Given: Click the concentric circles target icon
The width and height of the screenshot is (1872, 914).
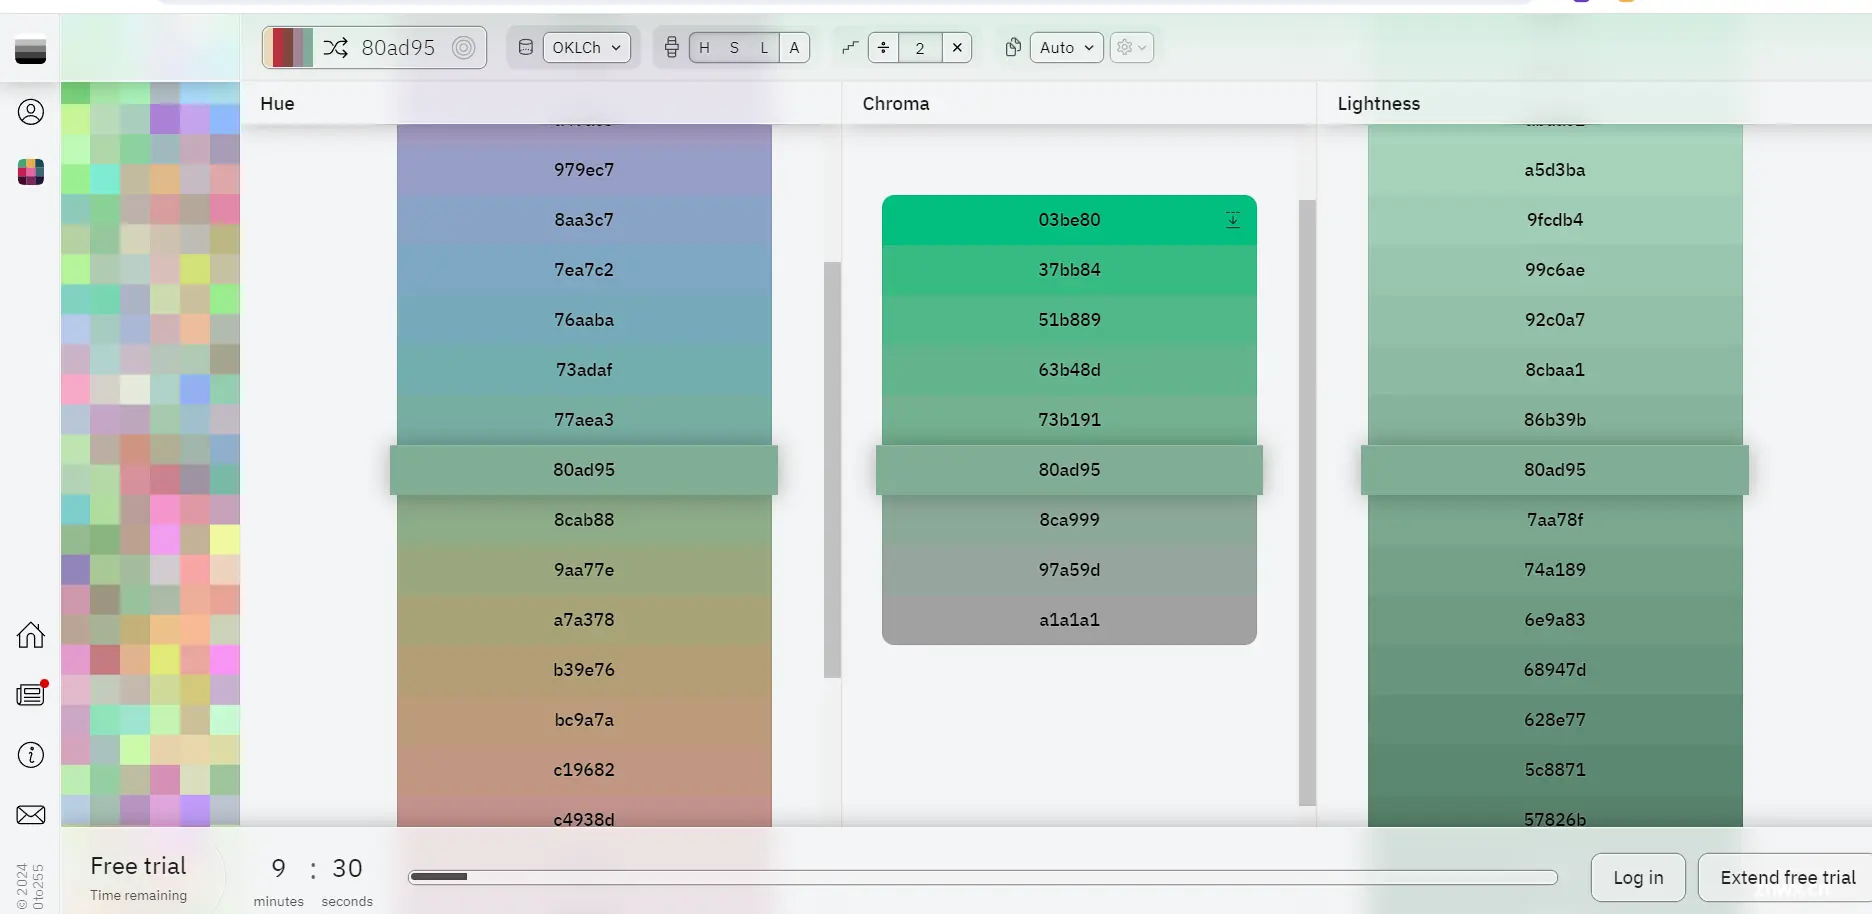Looking at the screenshot, I should (x=463, y=47).
